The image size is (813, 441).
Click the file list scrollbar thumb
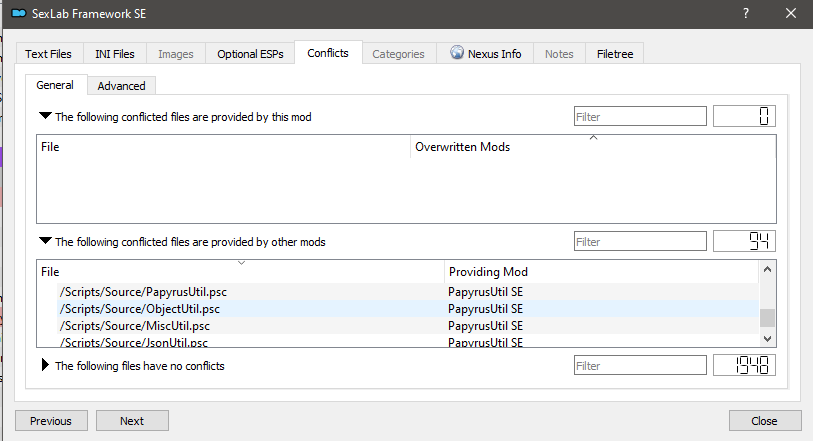coord(767,318)
